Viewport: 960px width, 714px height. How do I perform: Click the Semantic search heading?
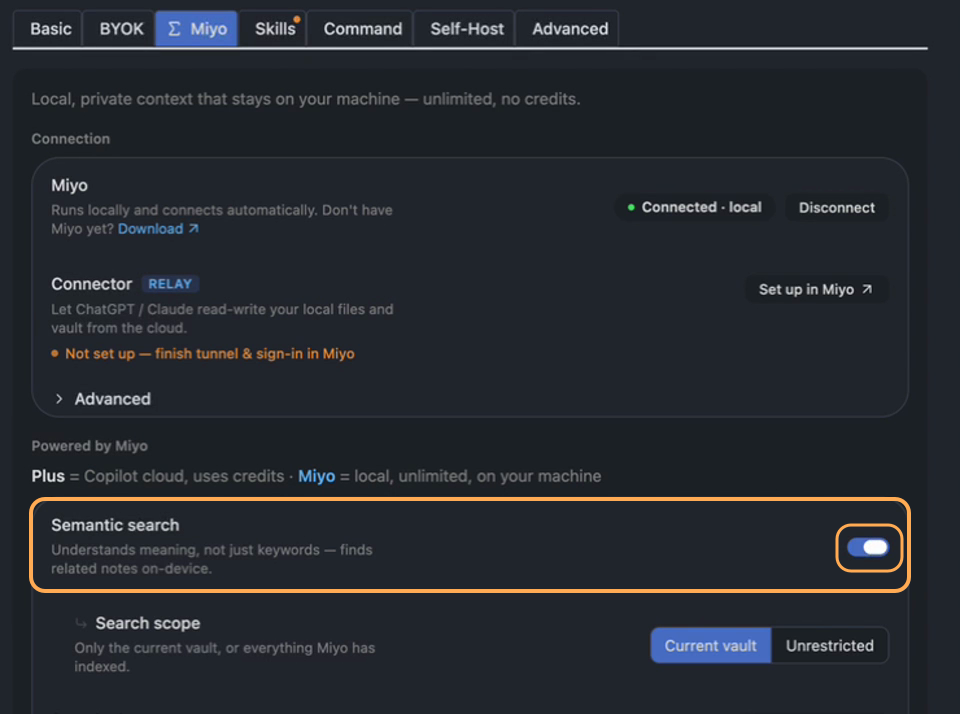coord(115,525)
